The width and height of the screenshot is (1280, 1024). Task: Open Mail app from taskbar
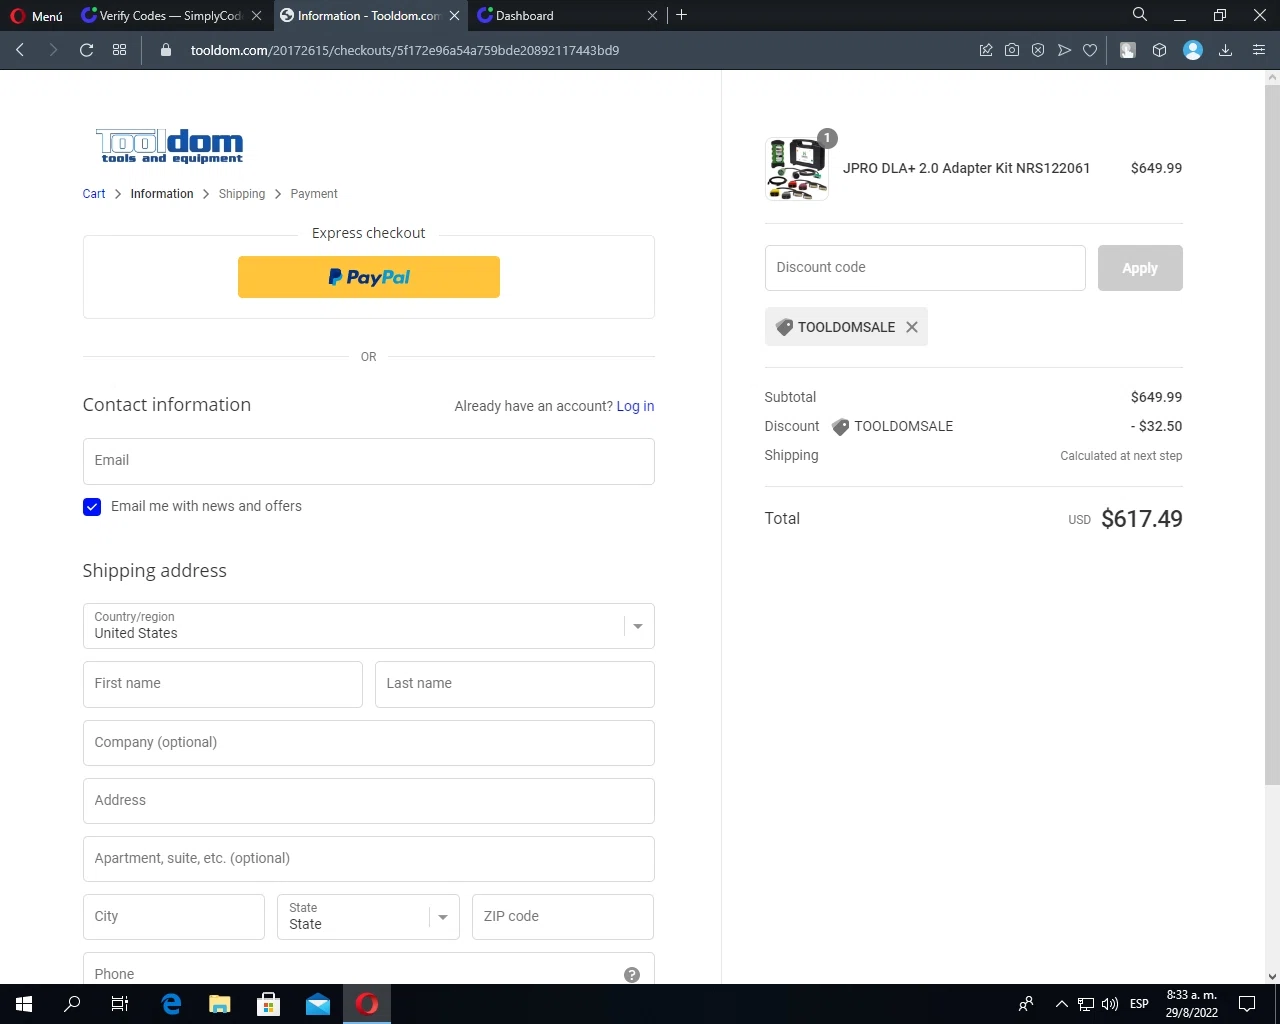point(318,1004)
